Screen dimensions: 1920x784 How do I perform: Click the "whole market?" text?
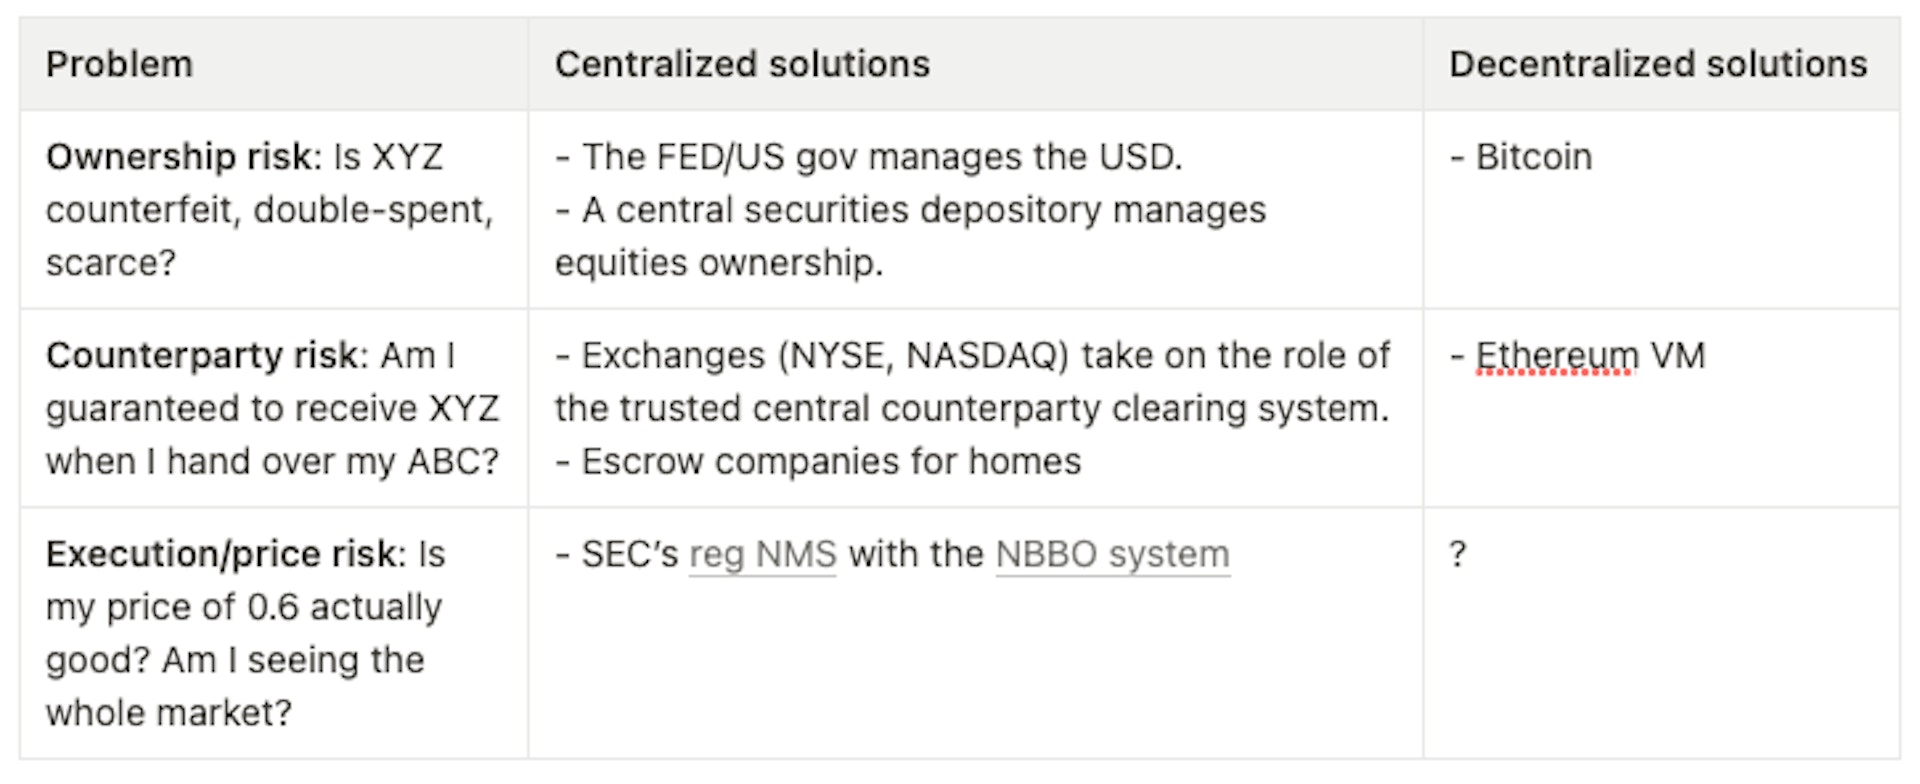tap(168, 713)
